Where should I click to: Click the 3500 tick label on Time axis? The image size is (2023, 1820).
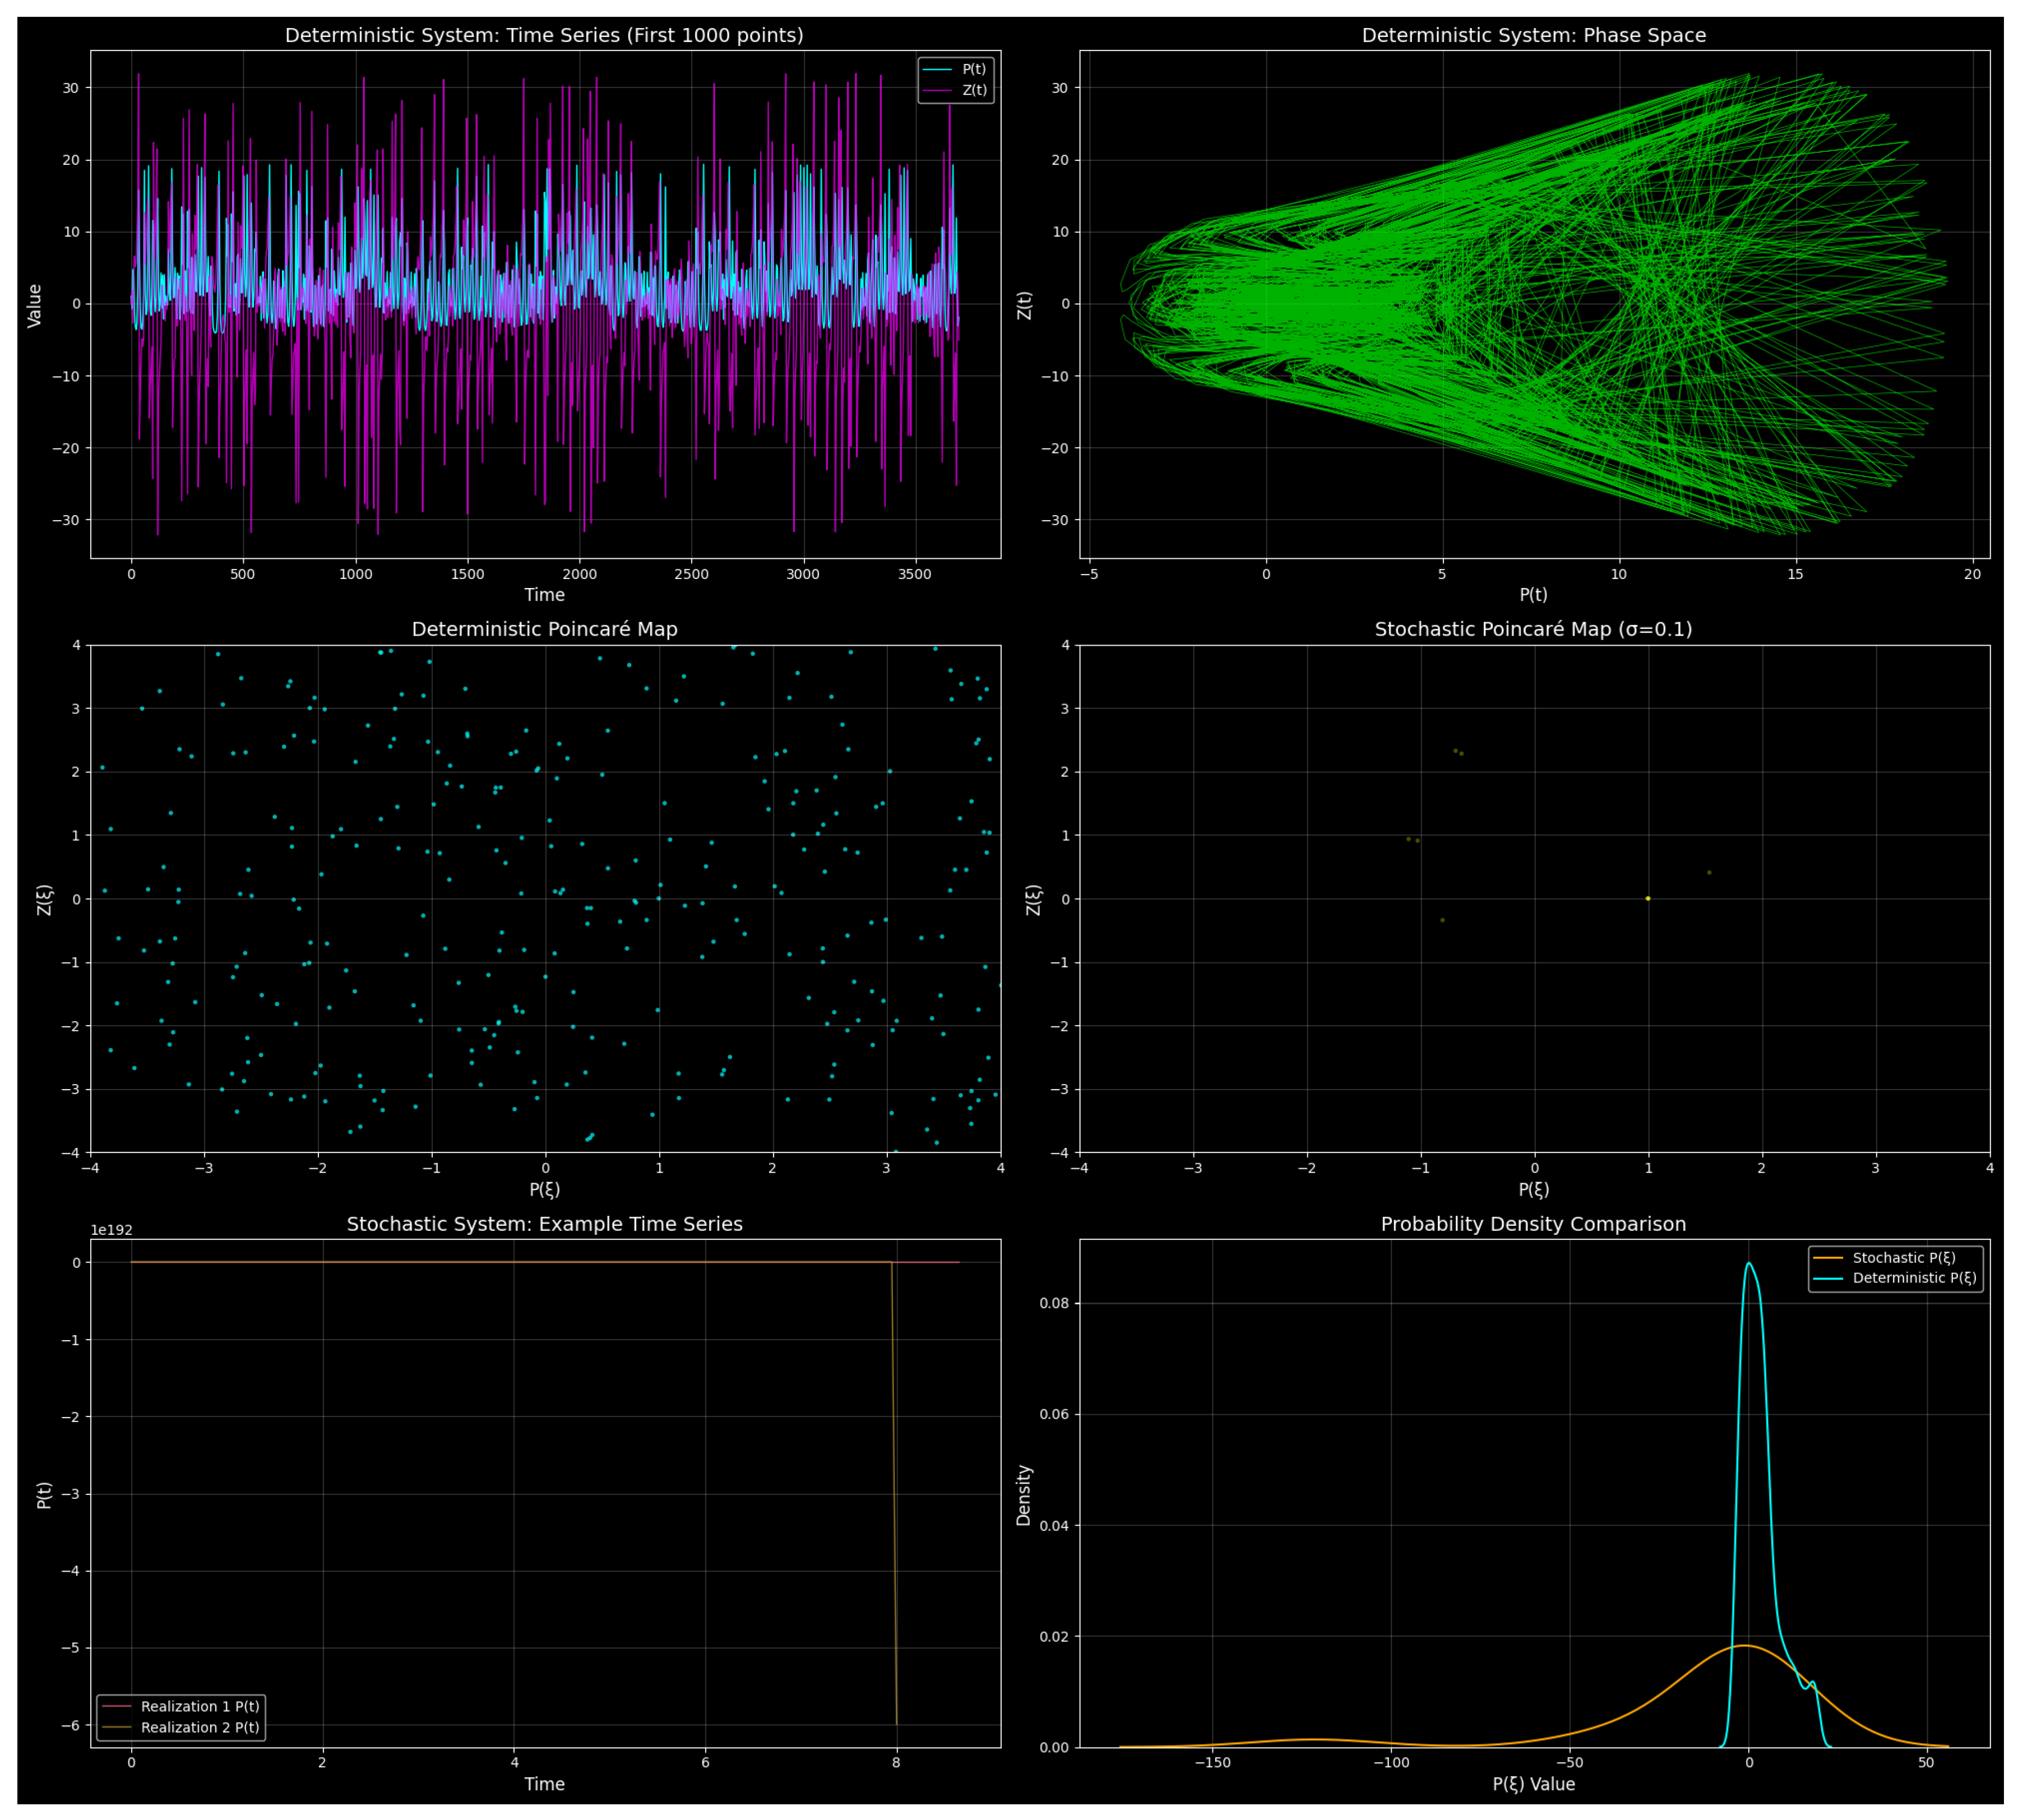(914, 574)
